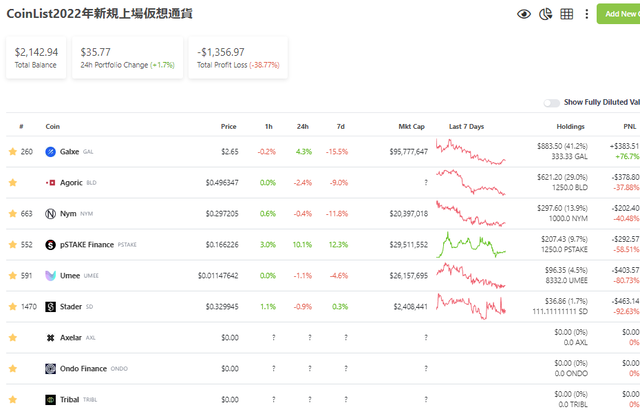Open the three-dot more options menu

point(587,14)
